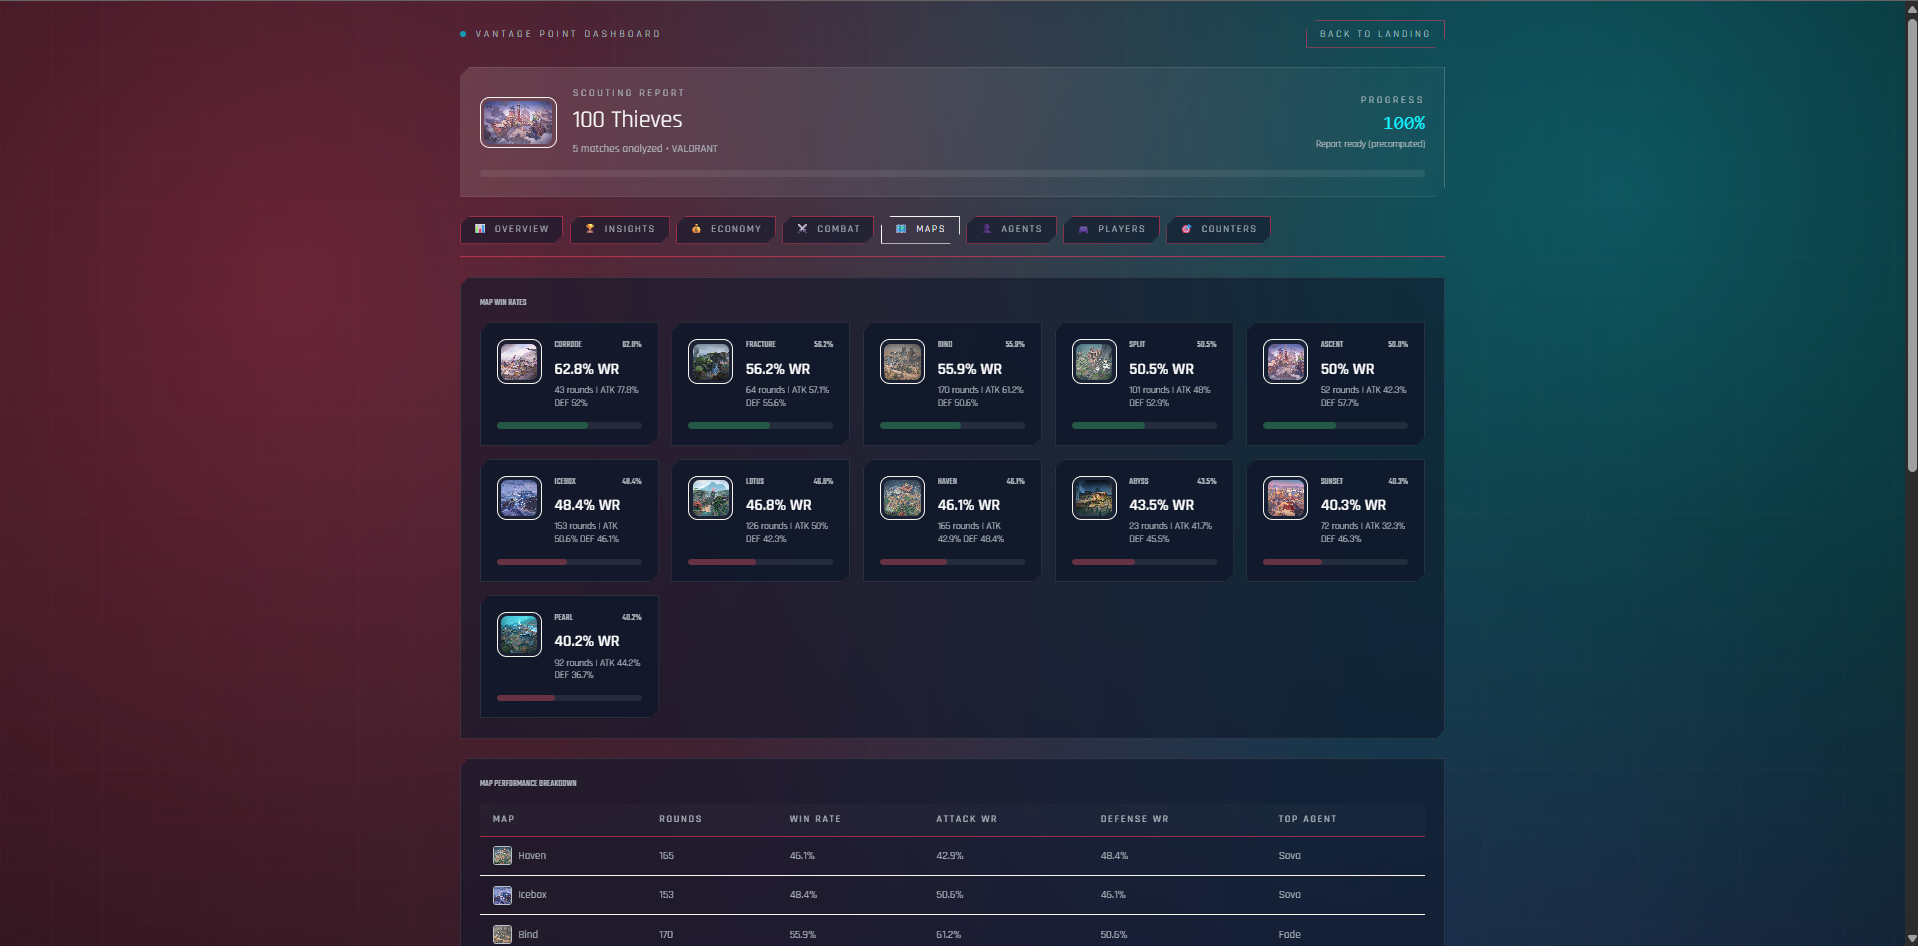Click the "DEFENSE WR" column header
1918x946 pixels.
click(1134, 819)
